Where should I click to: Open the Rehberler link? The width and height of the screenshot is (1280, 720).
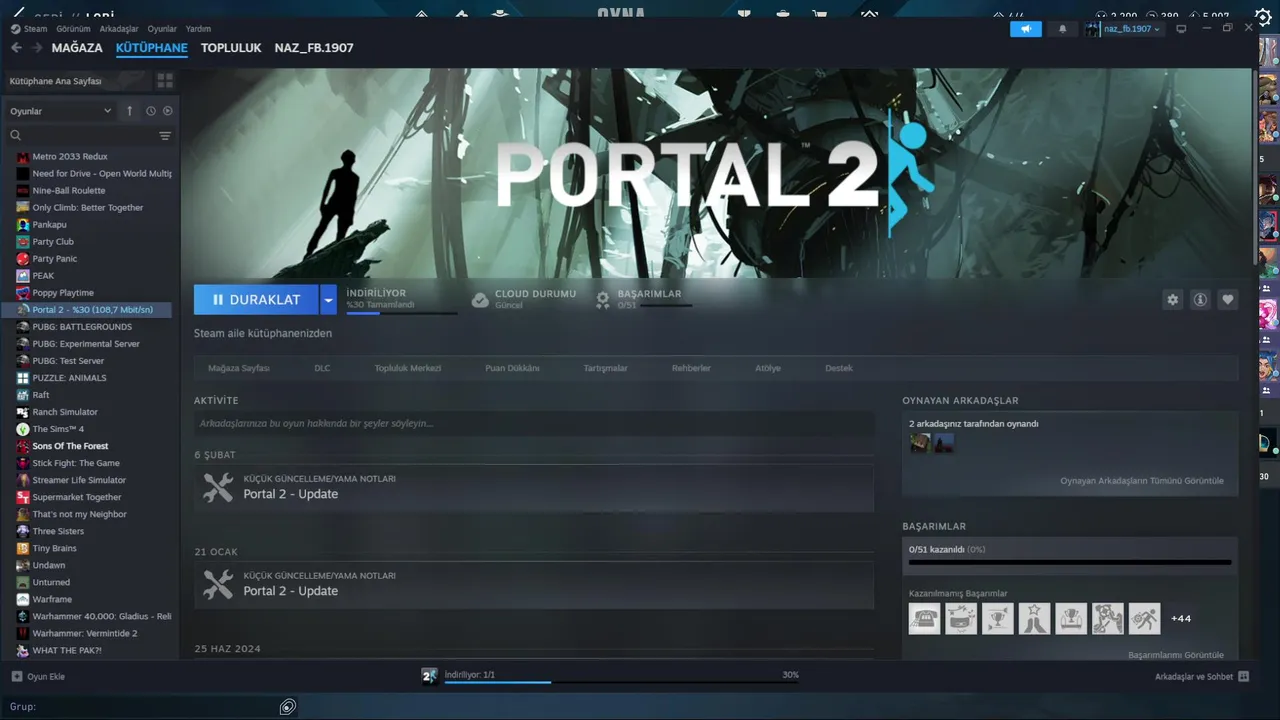(x=691, y=368)
